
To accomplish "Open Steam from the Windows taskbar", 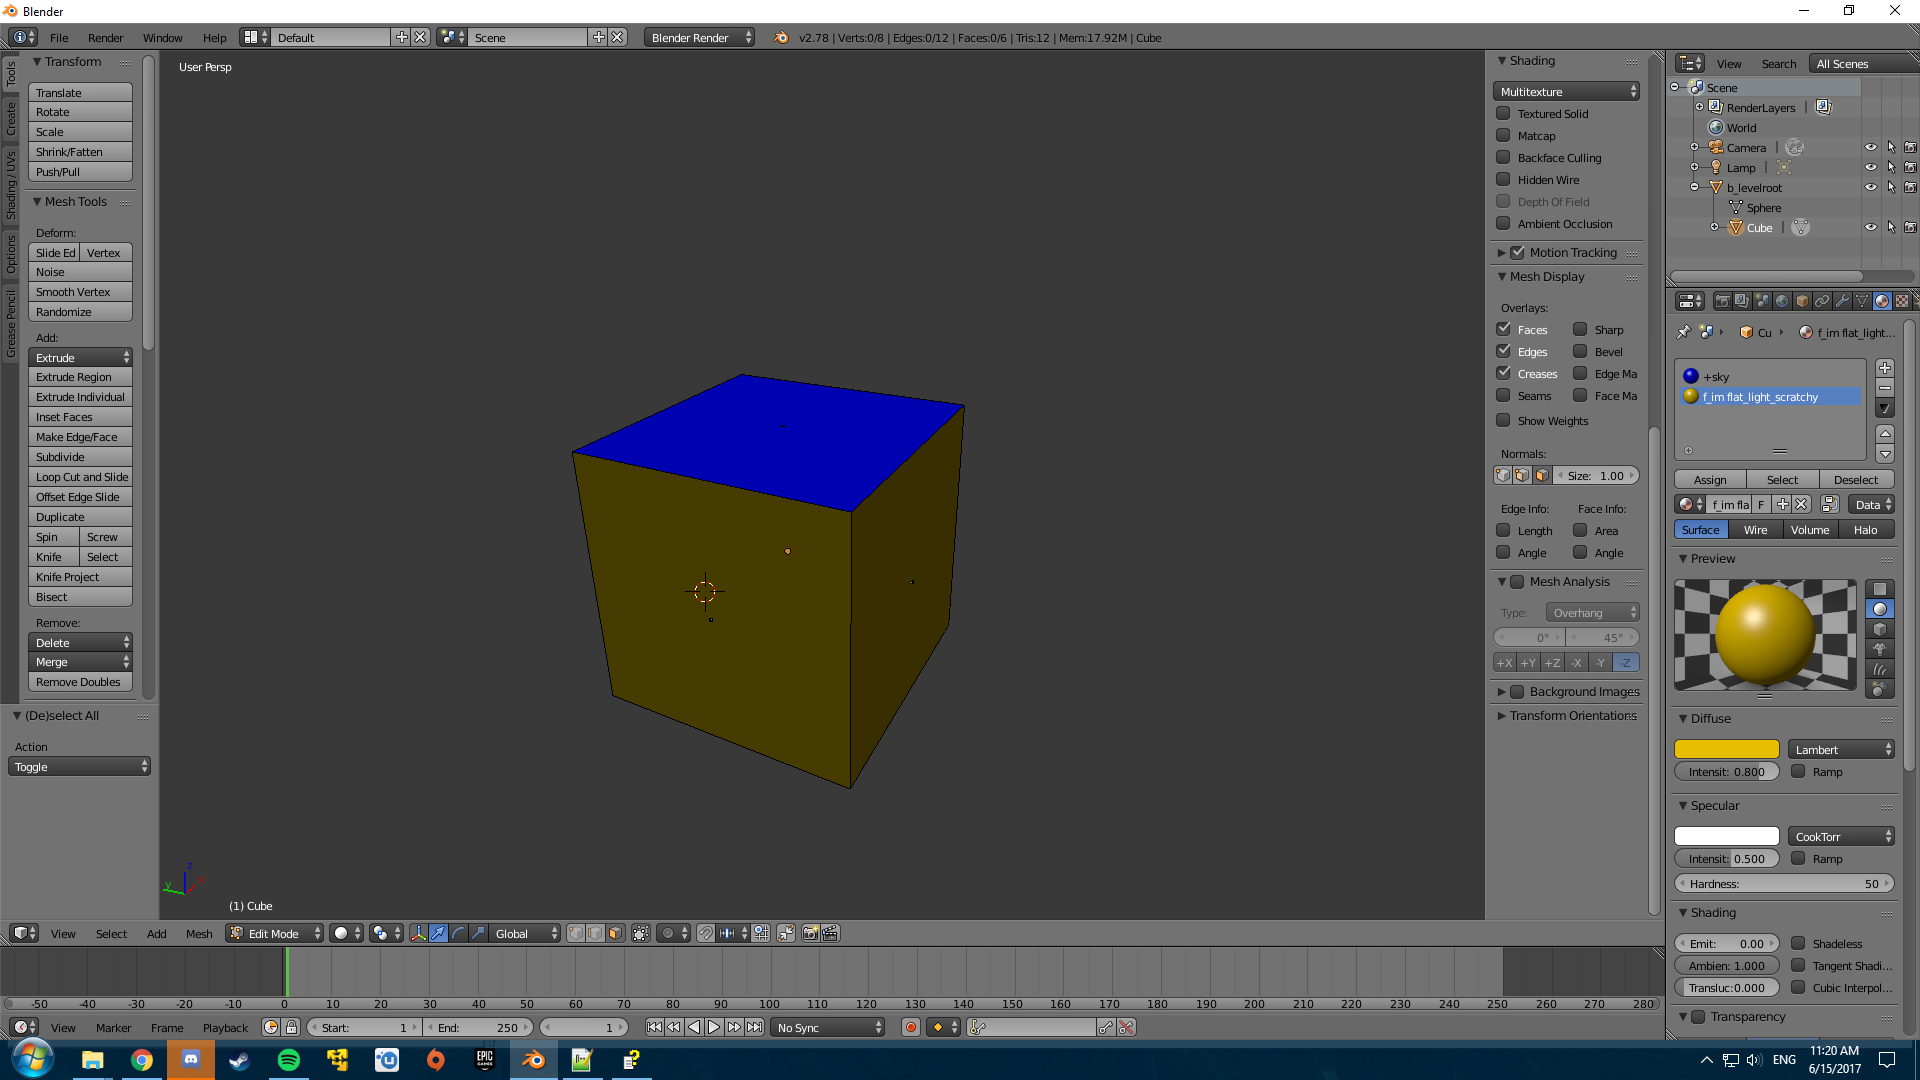I will point(239,1060).
